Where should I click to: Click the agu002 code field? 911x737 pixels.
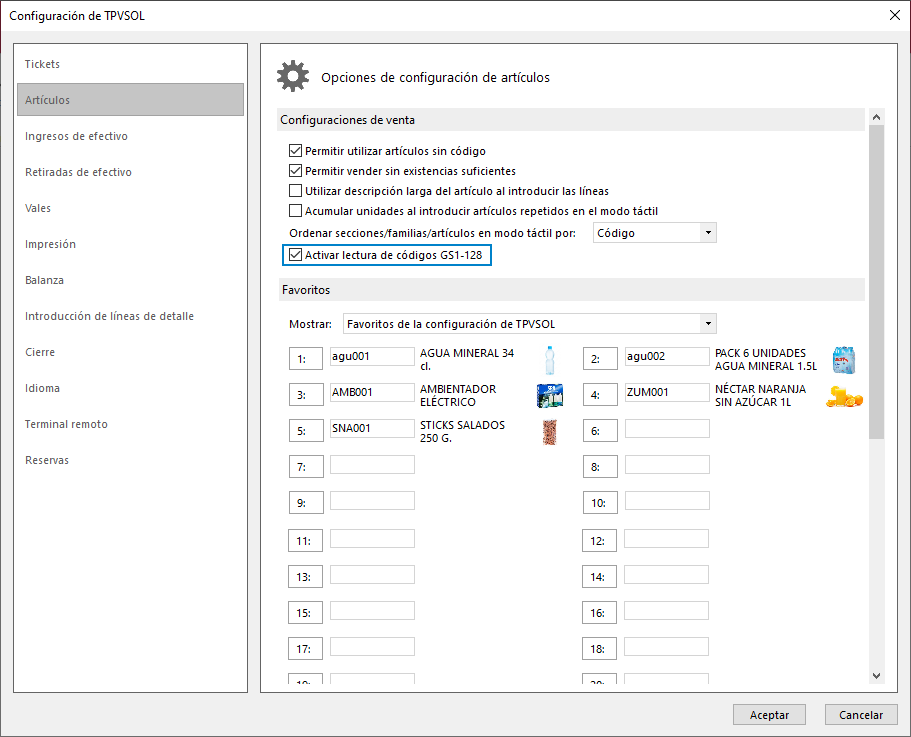pyautogui.click(x=667, y=357)
